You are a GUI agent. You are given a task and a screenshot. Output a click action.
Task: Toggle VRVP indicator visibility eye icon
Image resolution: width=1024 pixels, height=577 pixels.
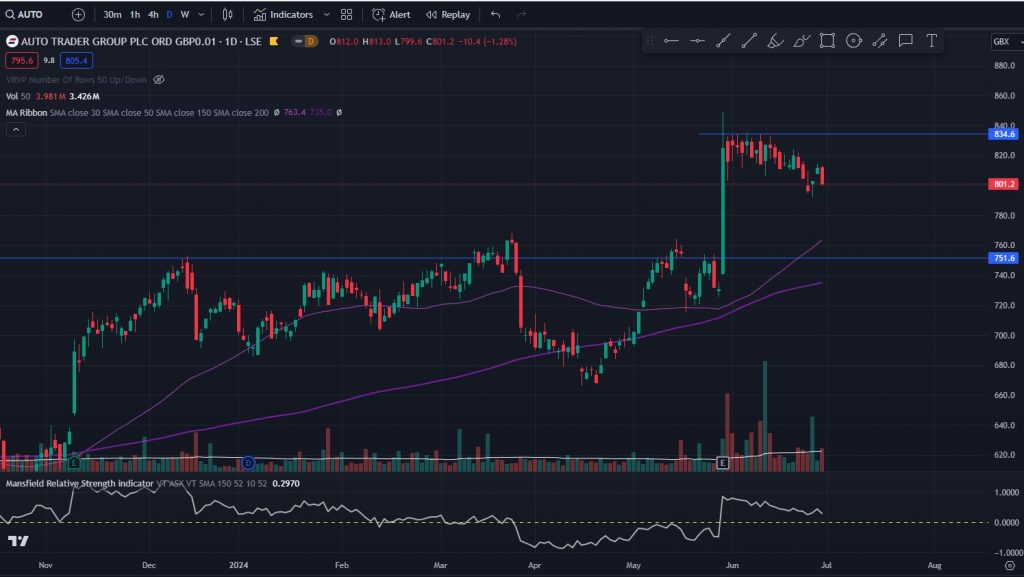point(159,79)
